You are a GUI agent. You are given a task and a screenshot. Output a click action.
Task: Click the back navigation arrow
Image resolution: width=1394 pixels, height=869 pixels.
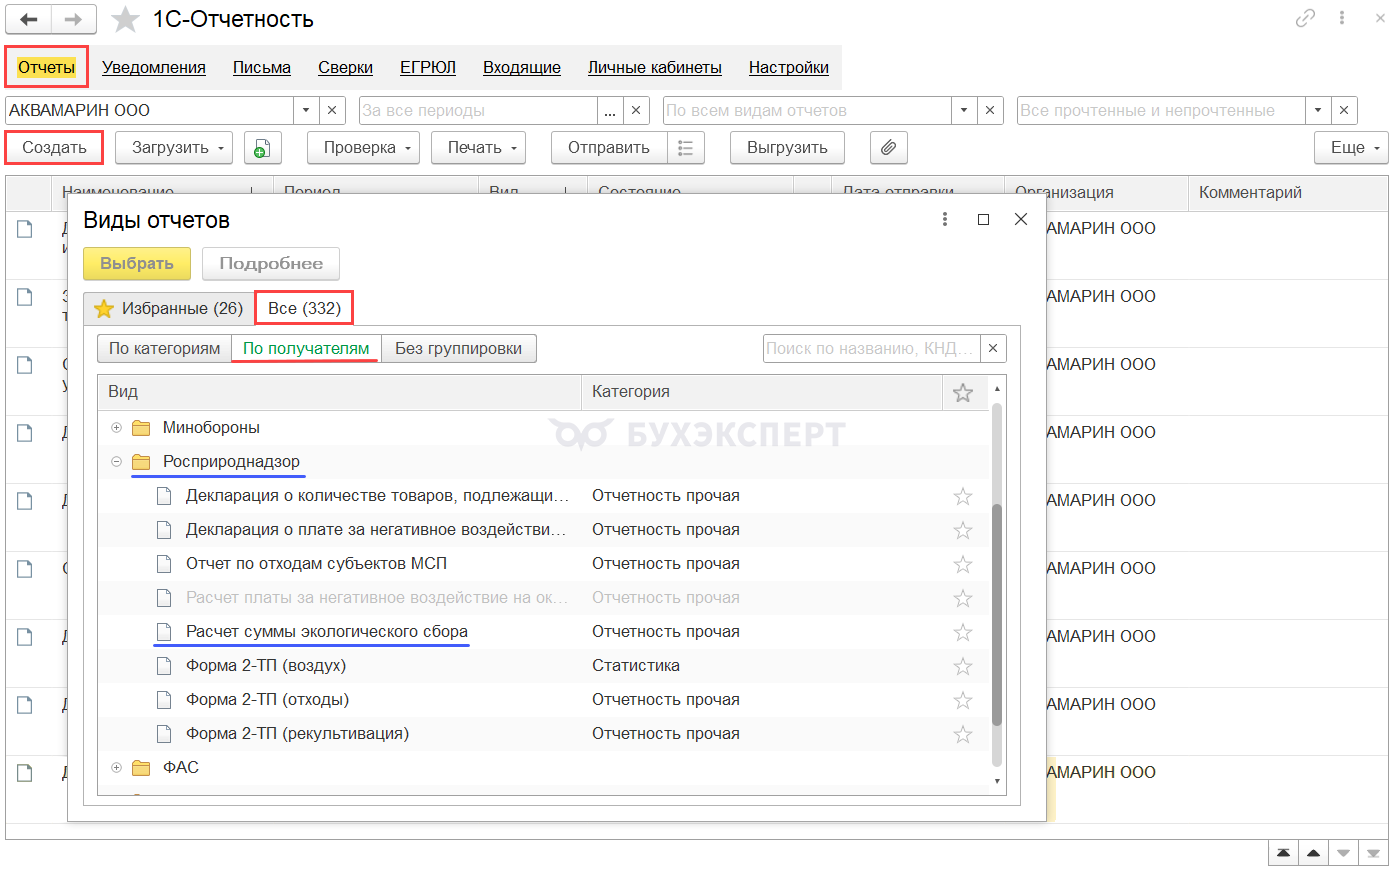28,19
